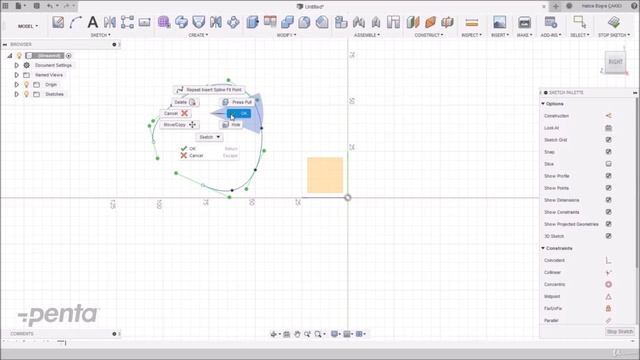Click the Look At icon in Sketch Palette
Image resolution: width=640 pixels, height=360 pixels.
tap(608, 128)
